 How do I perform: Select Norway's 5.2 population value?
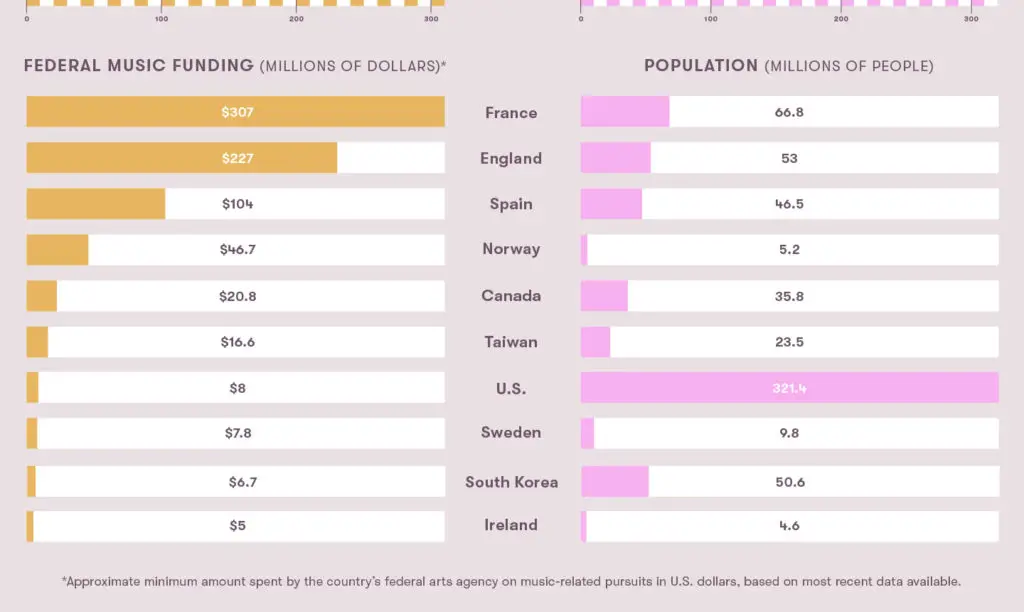pos(789,250)
